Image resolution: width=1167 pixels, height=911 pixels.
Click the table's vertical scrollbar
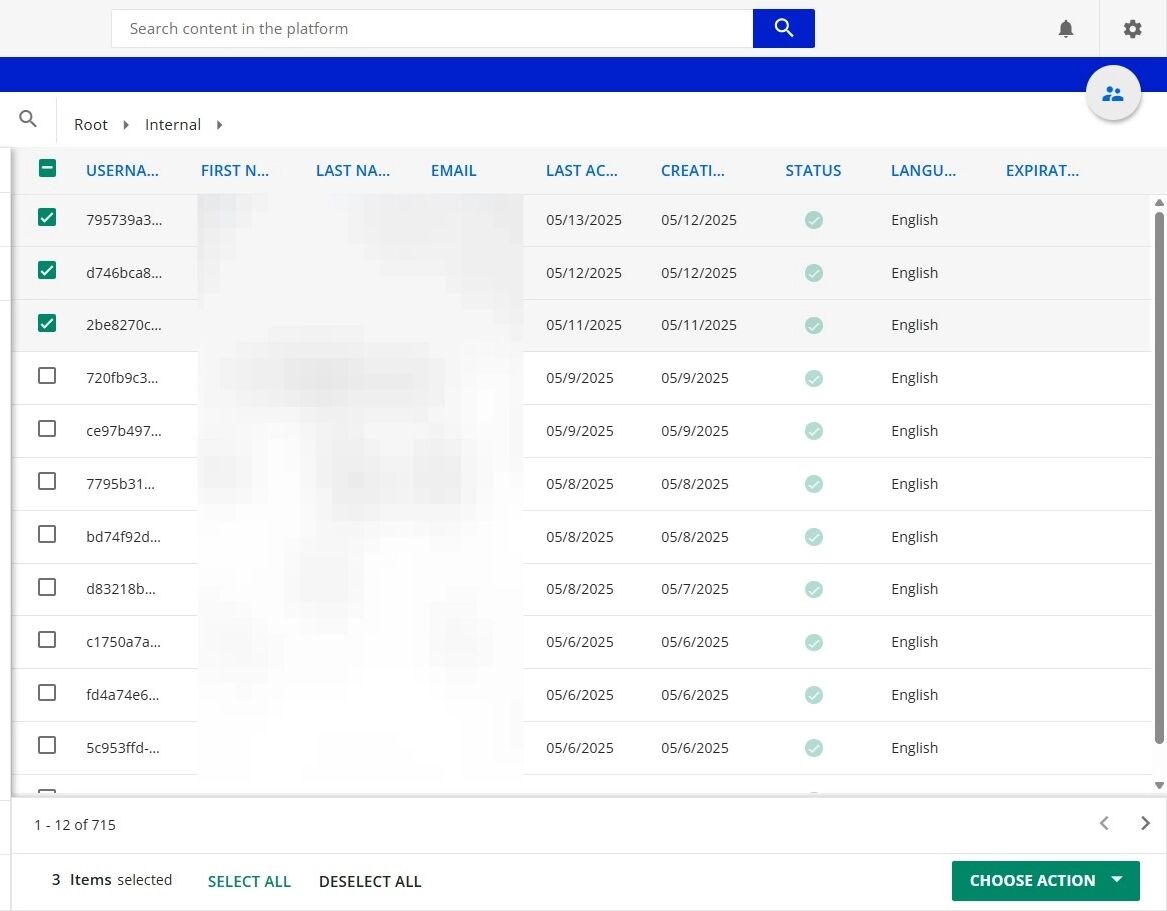[1159, 478]
